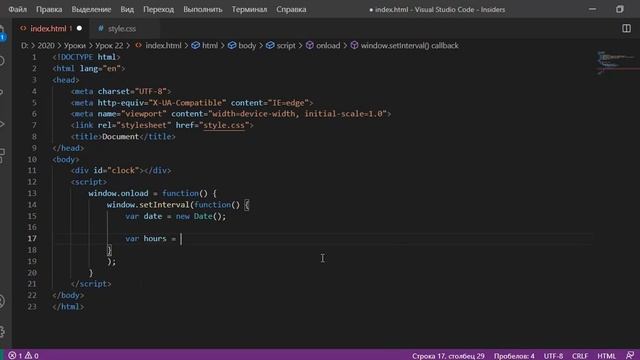Change indentation via Пробелов: 4
Screen dimensions: 640x360
coord(514,356)
